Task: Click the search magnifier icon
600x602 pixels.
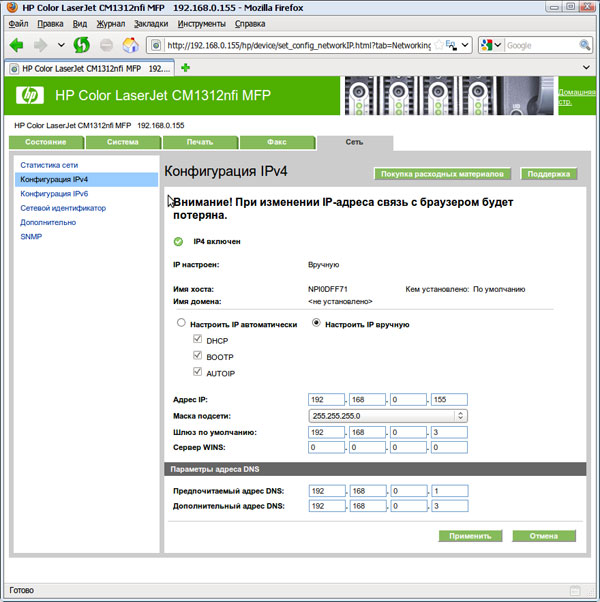Action: (585, 45)
